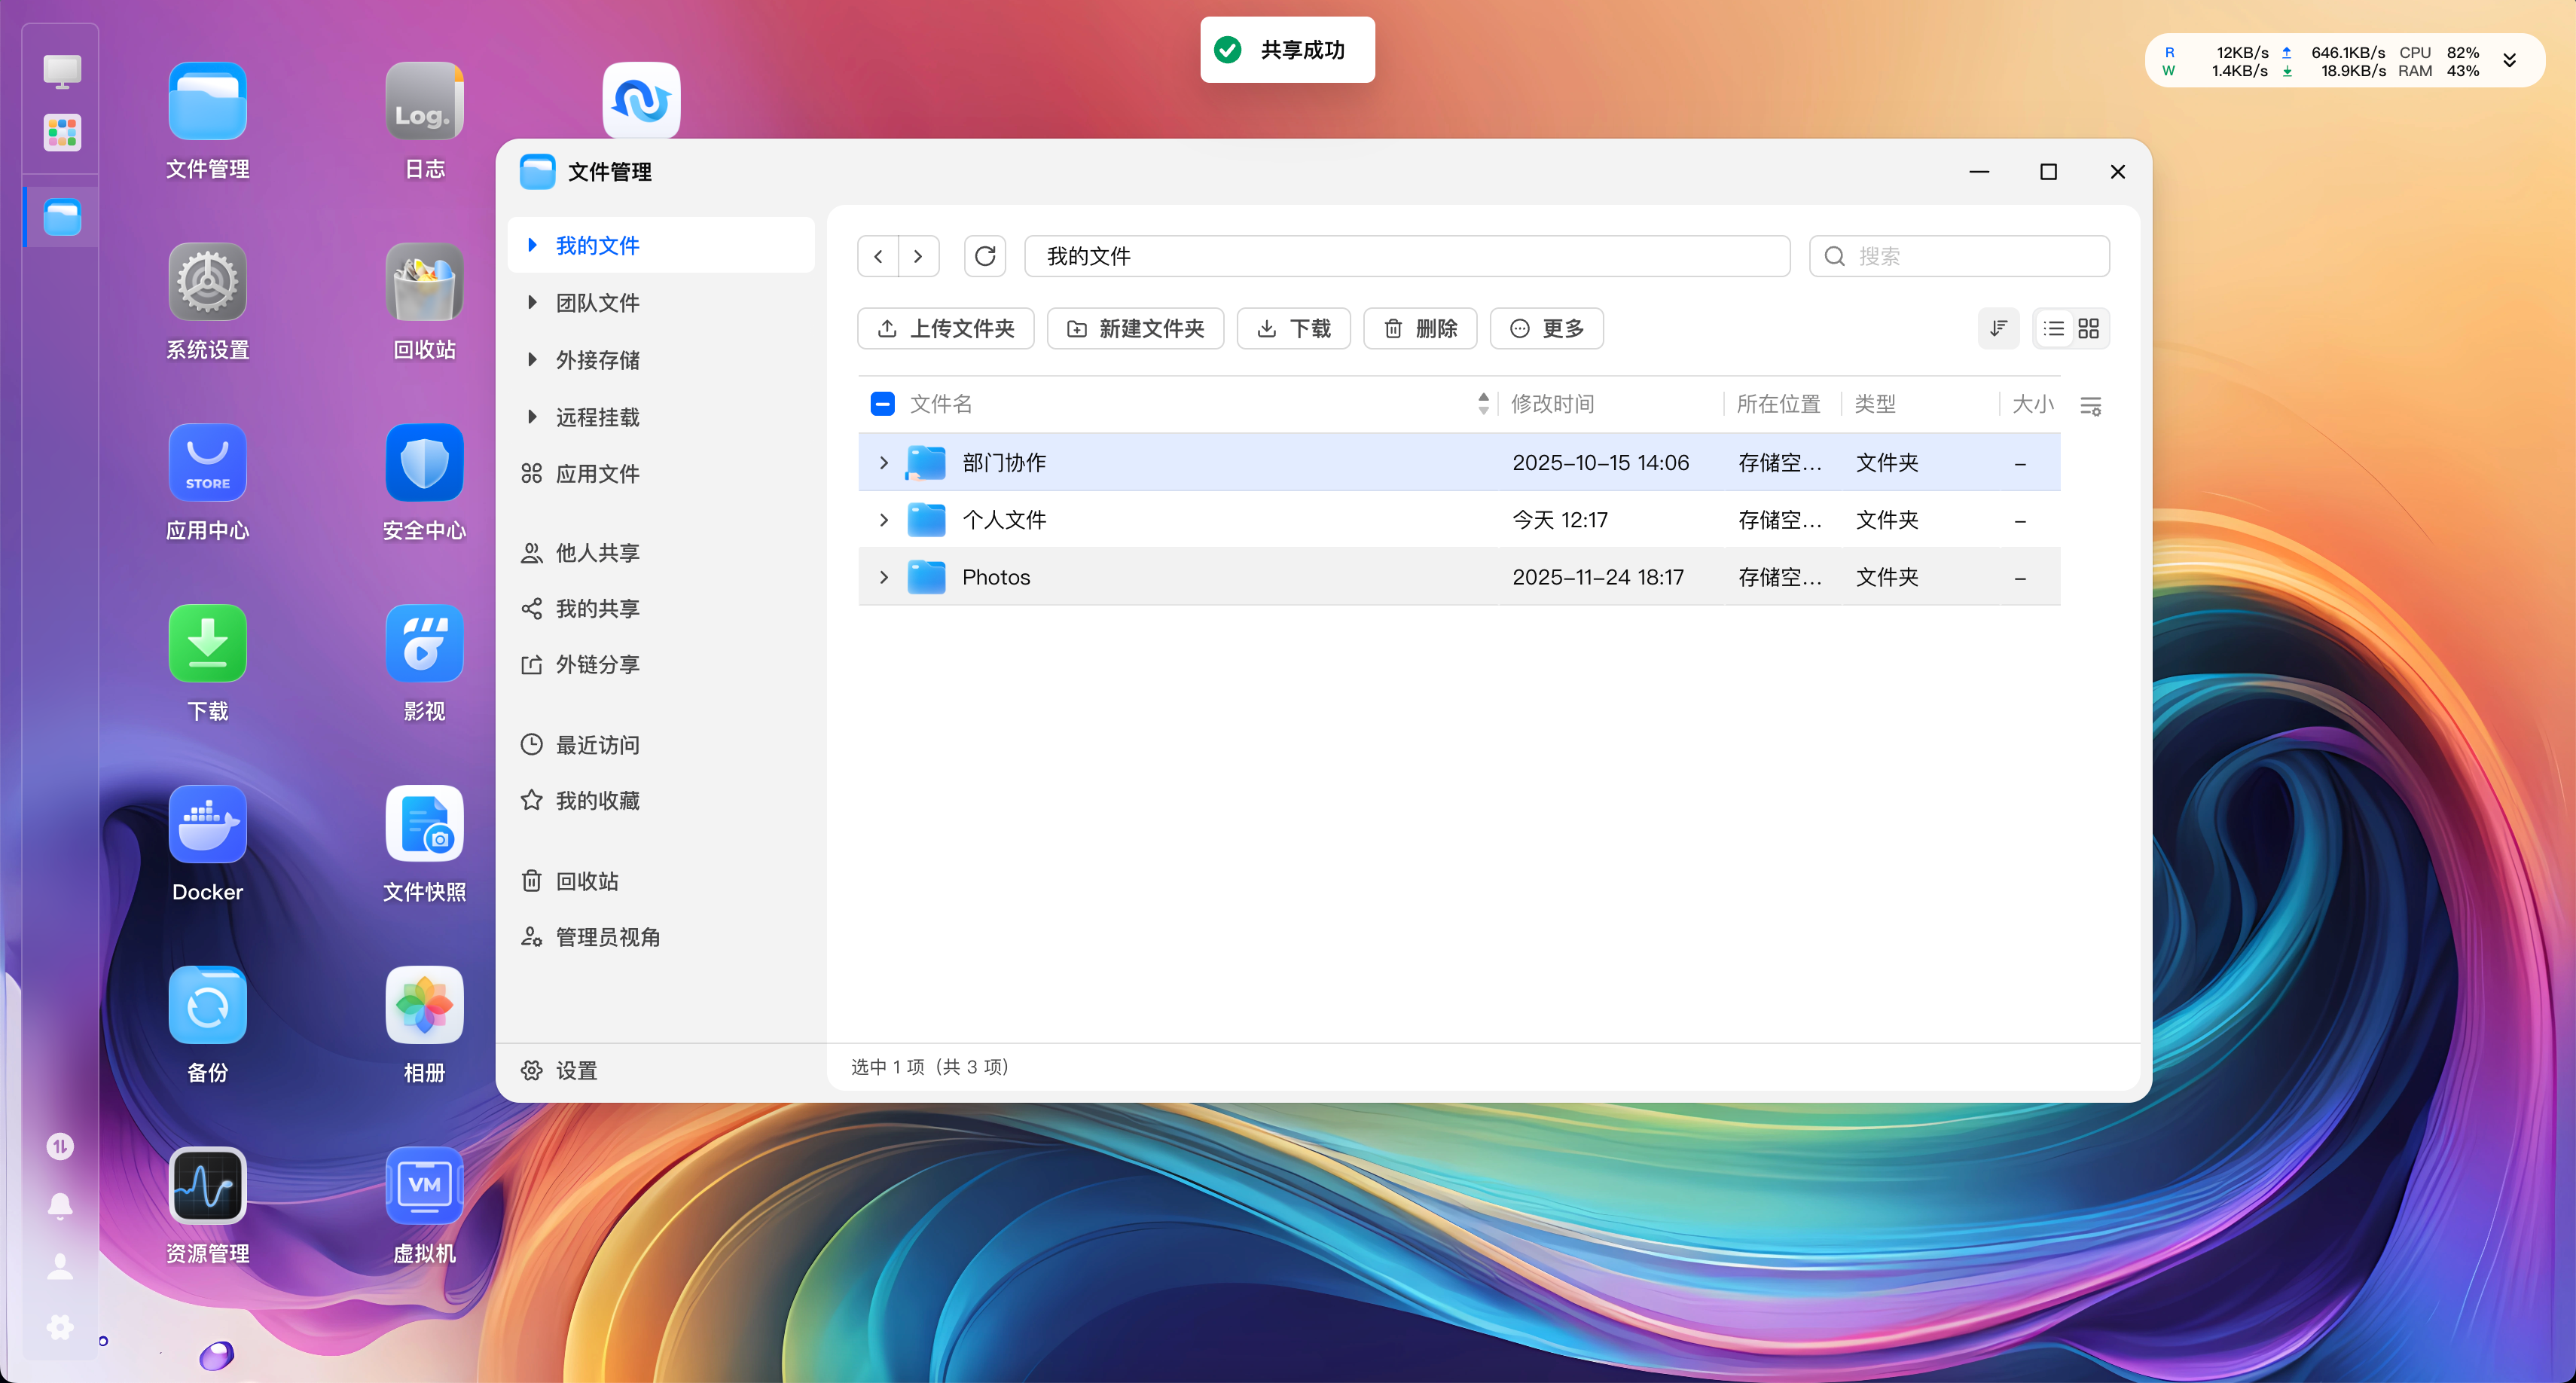Open the 相册 photos app
2576x1383 pixels.
point(424,1005)
